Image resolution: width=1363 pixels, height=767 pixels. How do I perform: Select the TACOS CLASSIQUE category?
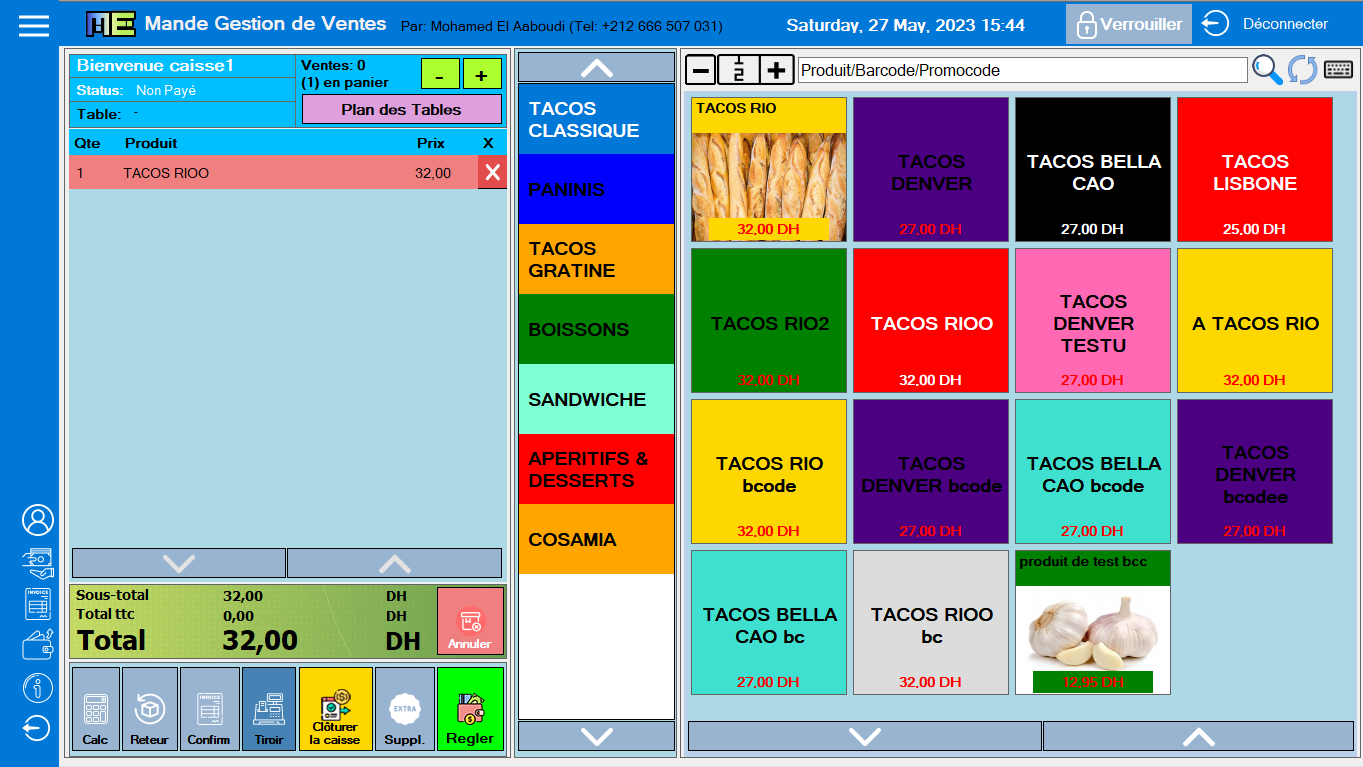coord(596,119)
